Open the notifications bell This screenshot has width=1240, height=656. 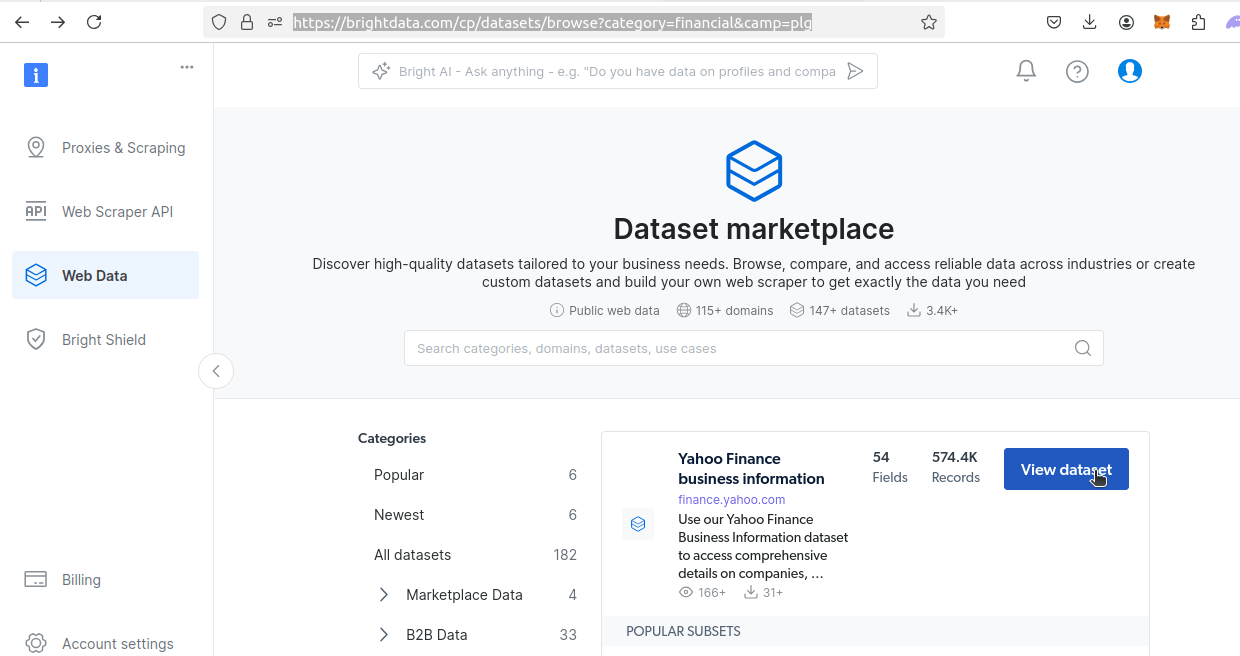1025,70
